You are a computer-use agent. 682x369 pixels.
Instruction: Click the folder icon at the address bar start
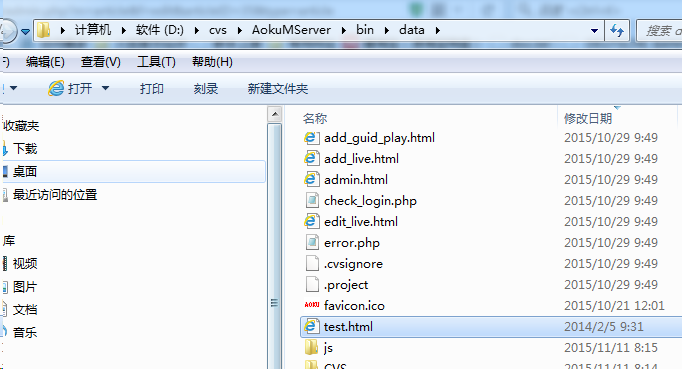pos(43,30)
